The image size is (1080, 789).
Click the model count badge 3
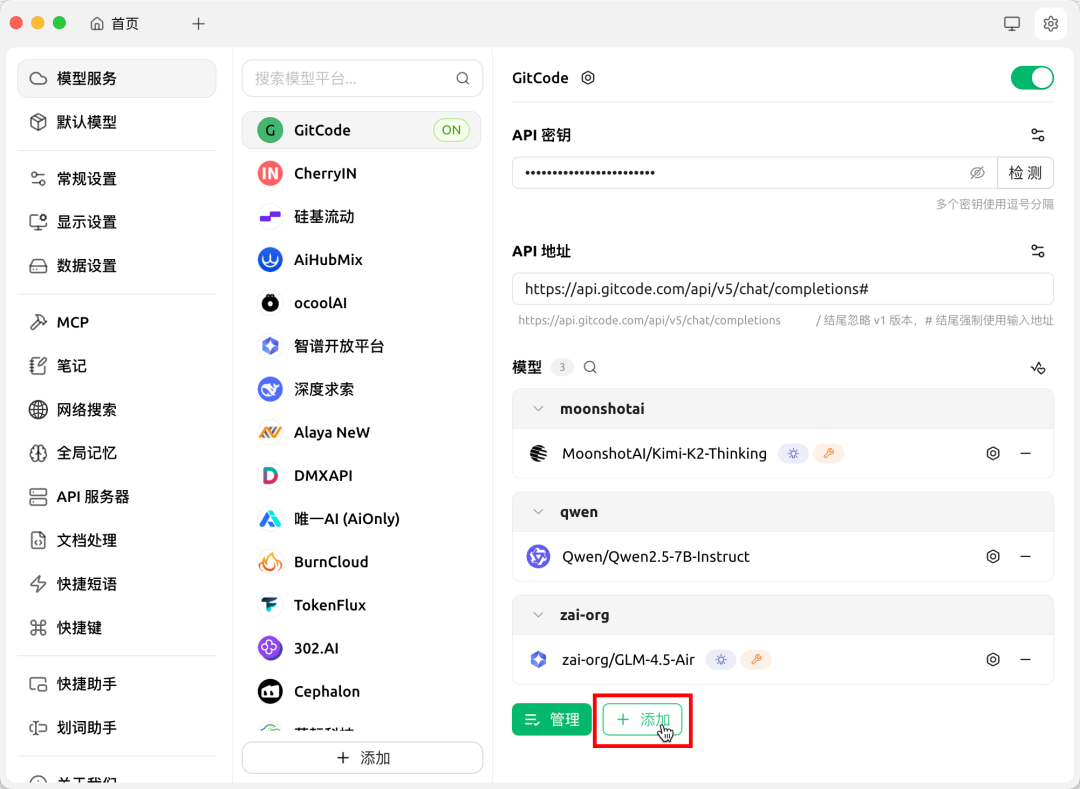[x=562, y=368]
